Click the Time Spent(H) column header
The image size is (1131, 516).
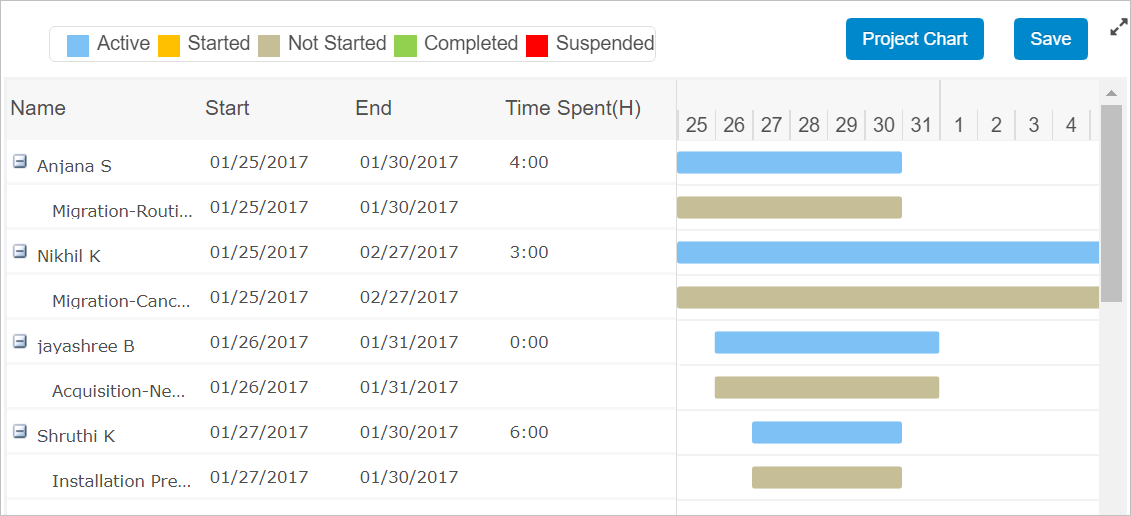(573, 108)
